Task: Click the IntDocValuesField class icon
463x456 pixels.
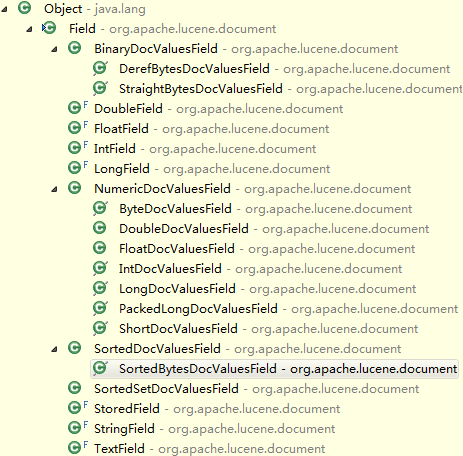Action: [x=100, y=268]
